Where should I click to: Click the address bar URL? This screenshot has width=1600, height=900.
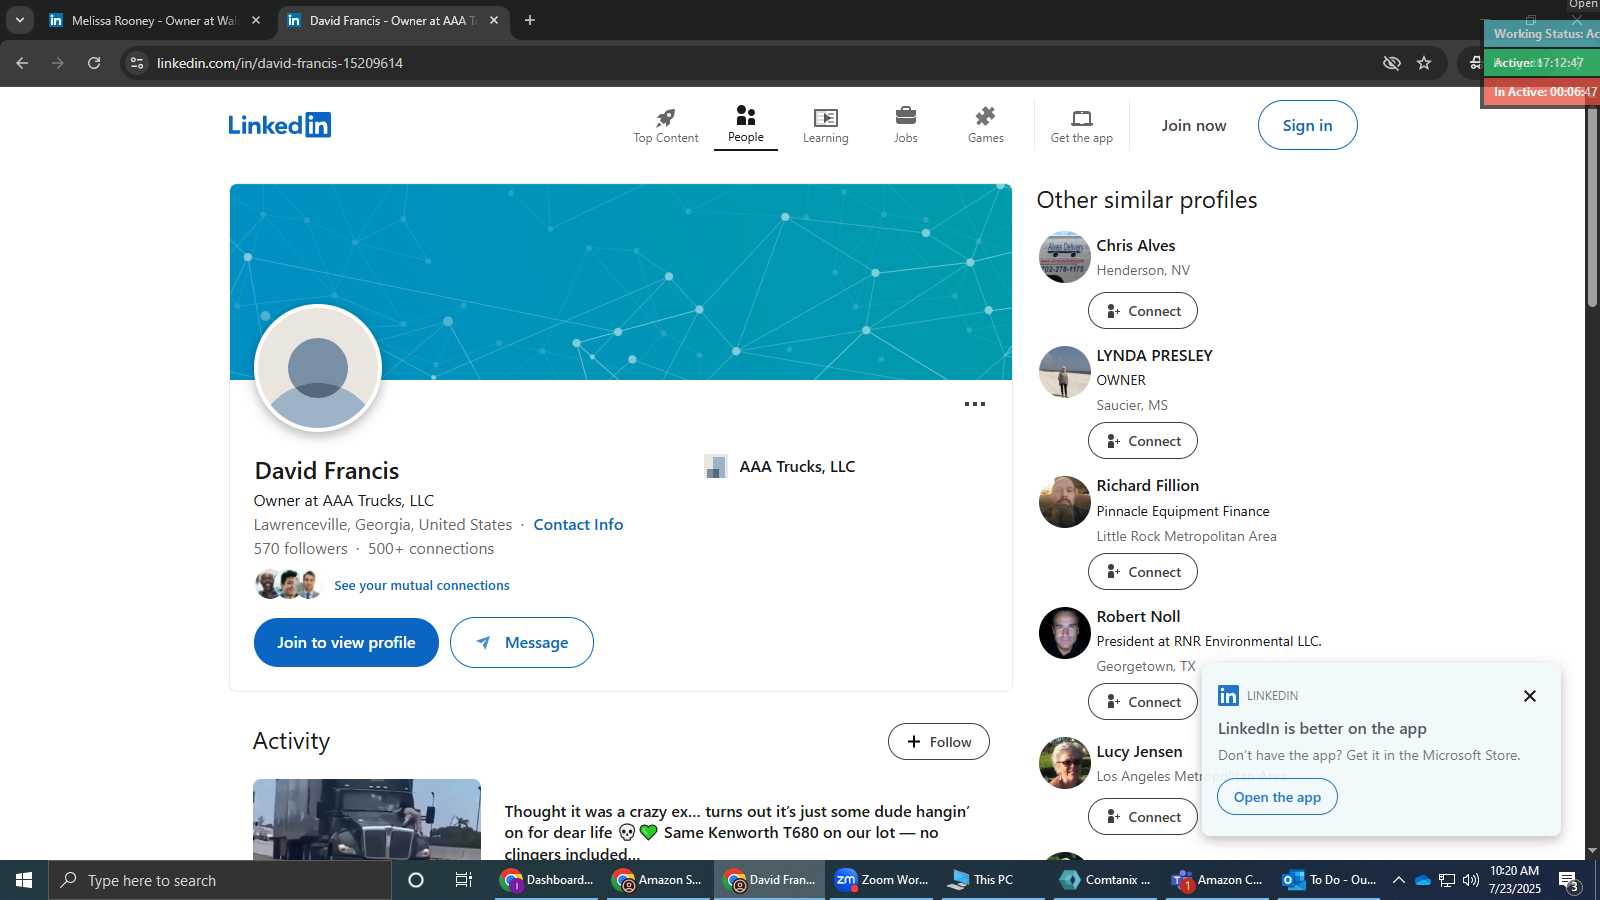click(x=280, y=63)
